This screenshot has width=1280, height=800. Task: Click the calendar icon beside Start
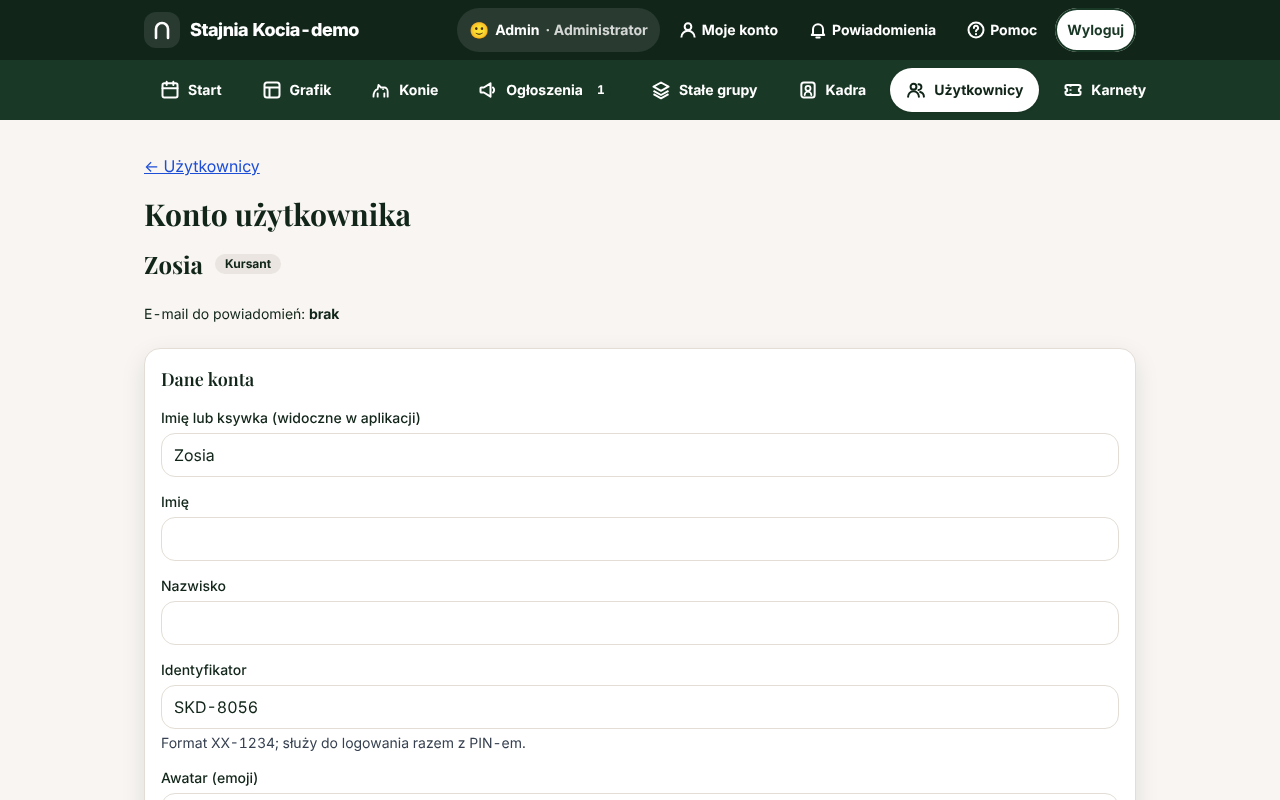click(x=170, y=90)
